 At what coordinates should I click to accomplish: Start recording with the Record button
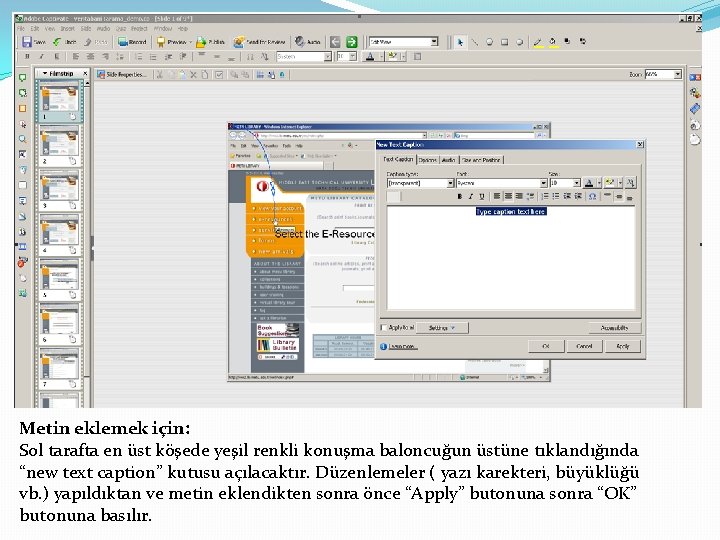tap(132, 42)
